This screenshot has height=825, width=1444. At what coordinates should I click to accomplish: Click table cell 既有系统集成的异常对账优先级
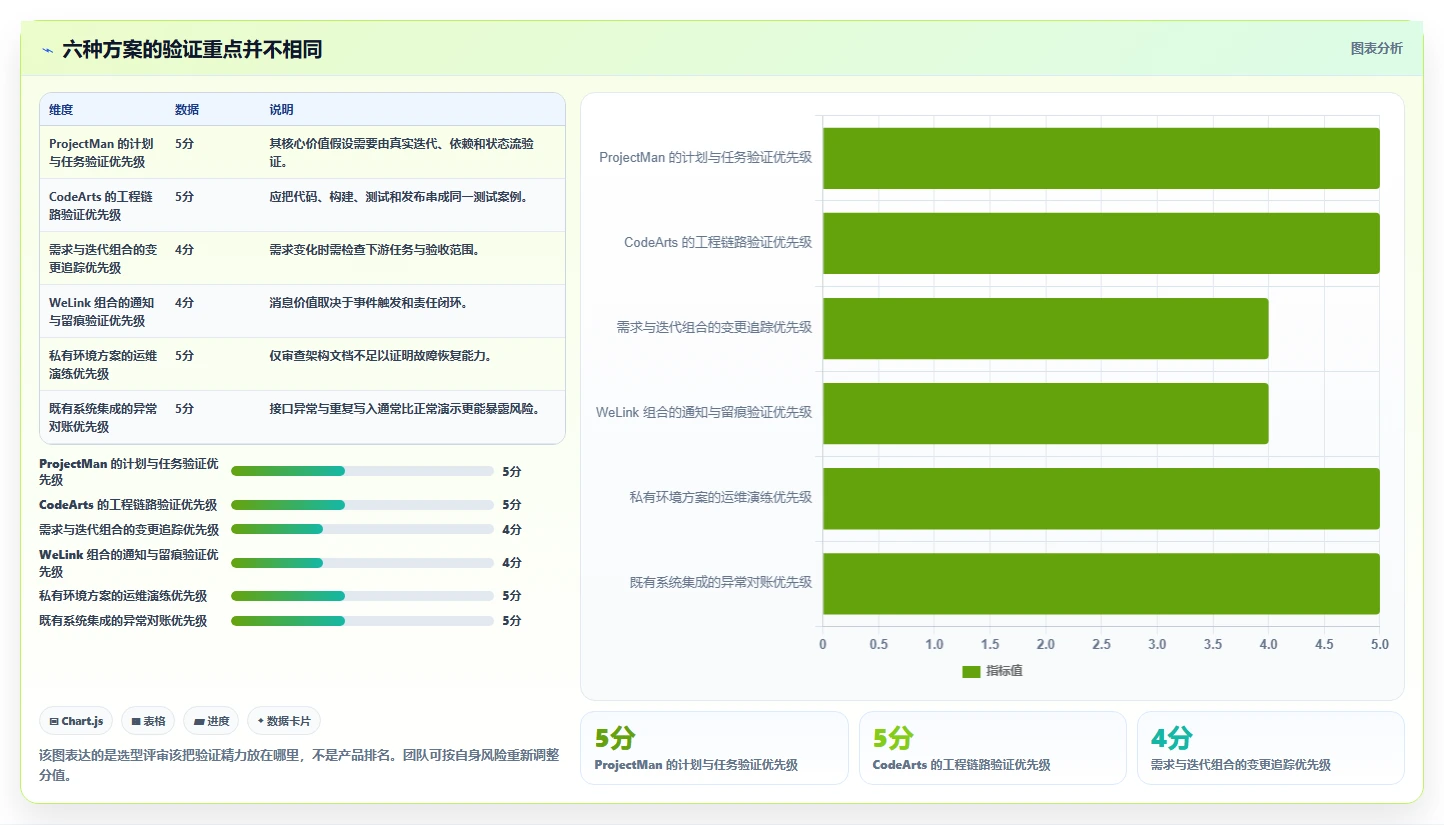[x=103, y=418]
